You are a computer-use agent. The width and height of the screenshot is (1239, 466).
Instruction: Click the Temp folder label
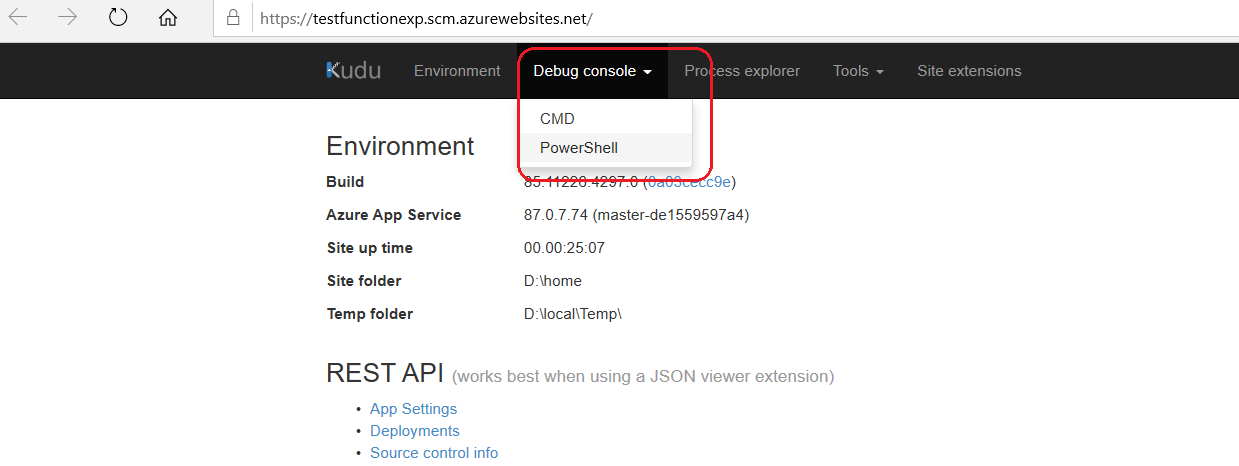(x=369, y=314)
